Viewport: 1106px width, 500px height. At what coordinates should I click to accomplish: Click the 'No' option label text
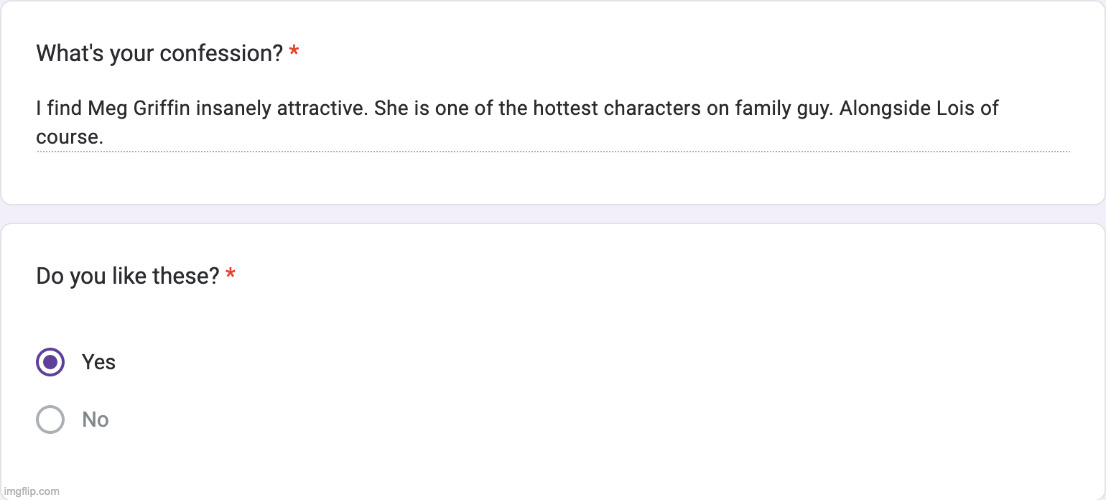point(95,420)
